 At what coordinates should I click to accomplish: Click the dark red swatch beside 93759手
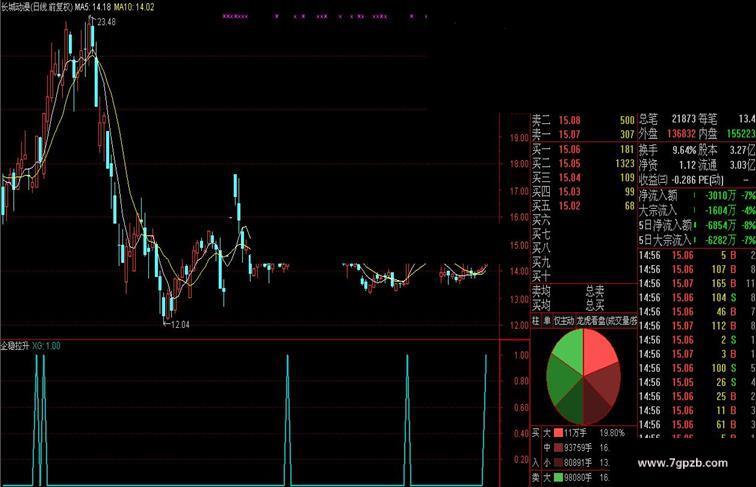558,448
